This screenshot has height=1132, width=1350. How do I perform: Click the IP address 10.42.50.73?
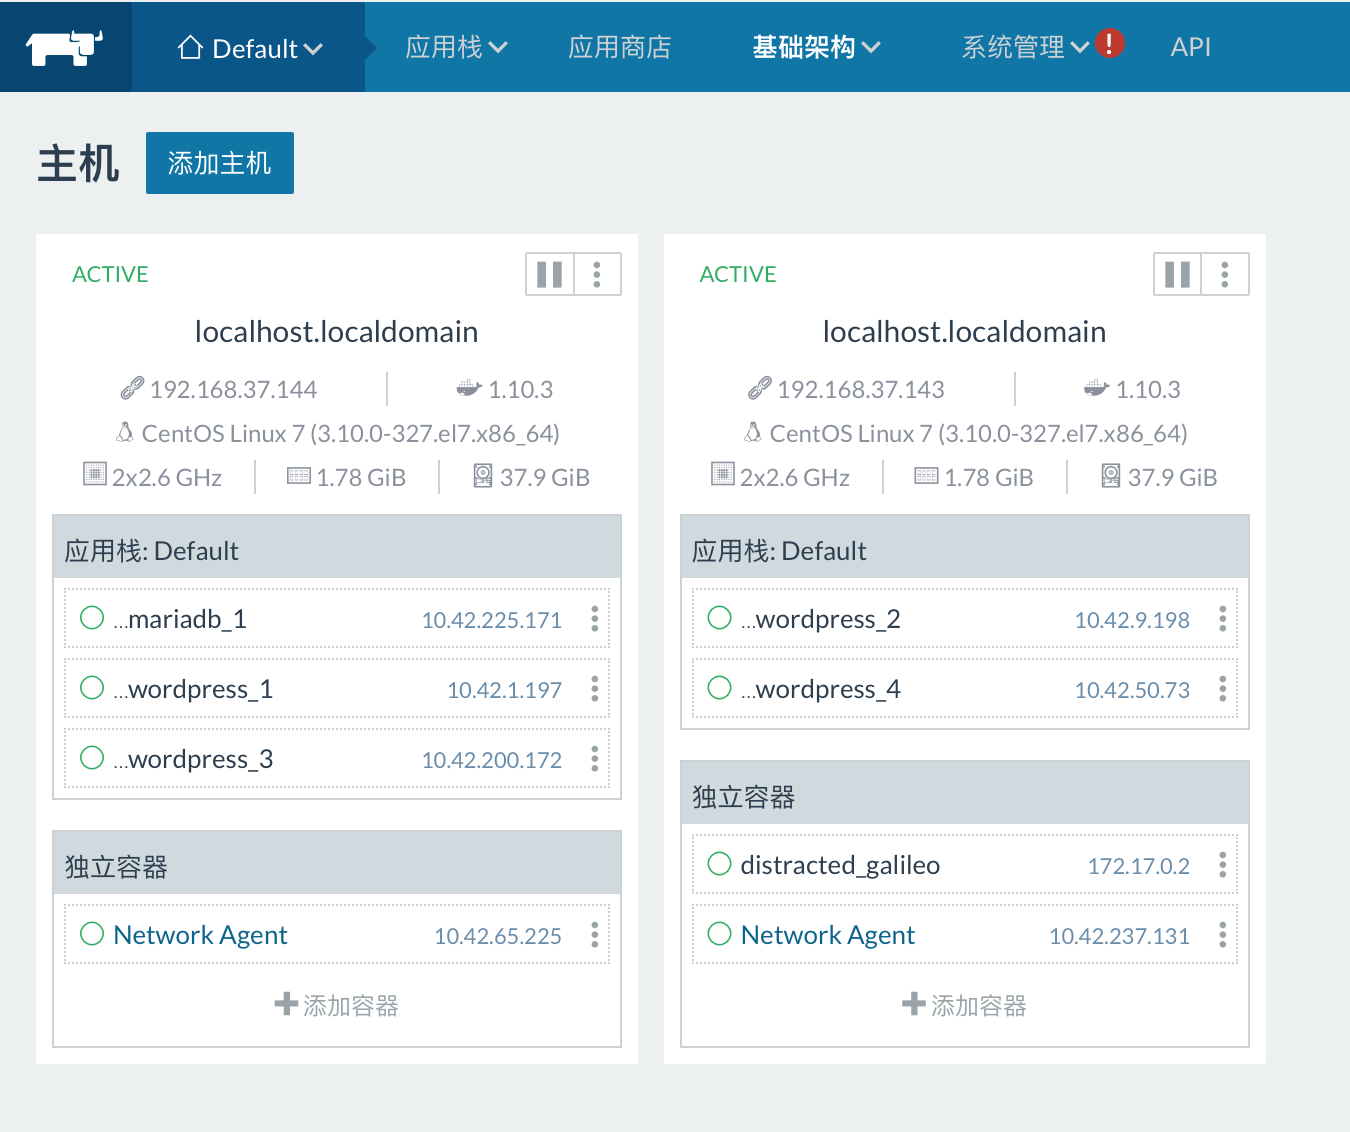(1132, 690)
